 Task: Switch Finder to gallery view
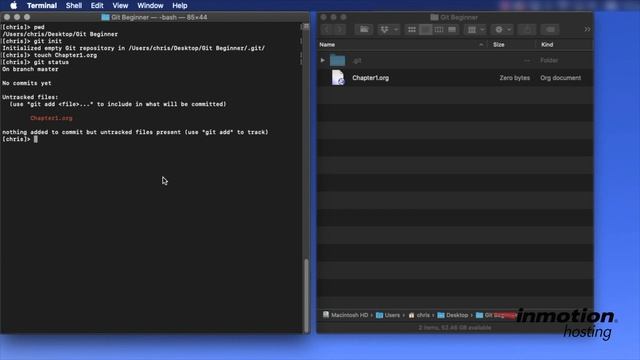tap(452, 29)
